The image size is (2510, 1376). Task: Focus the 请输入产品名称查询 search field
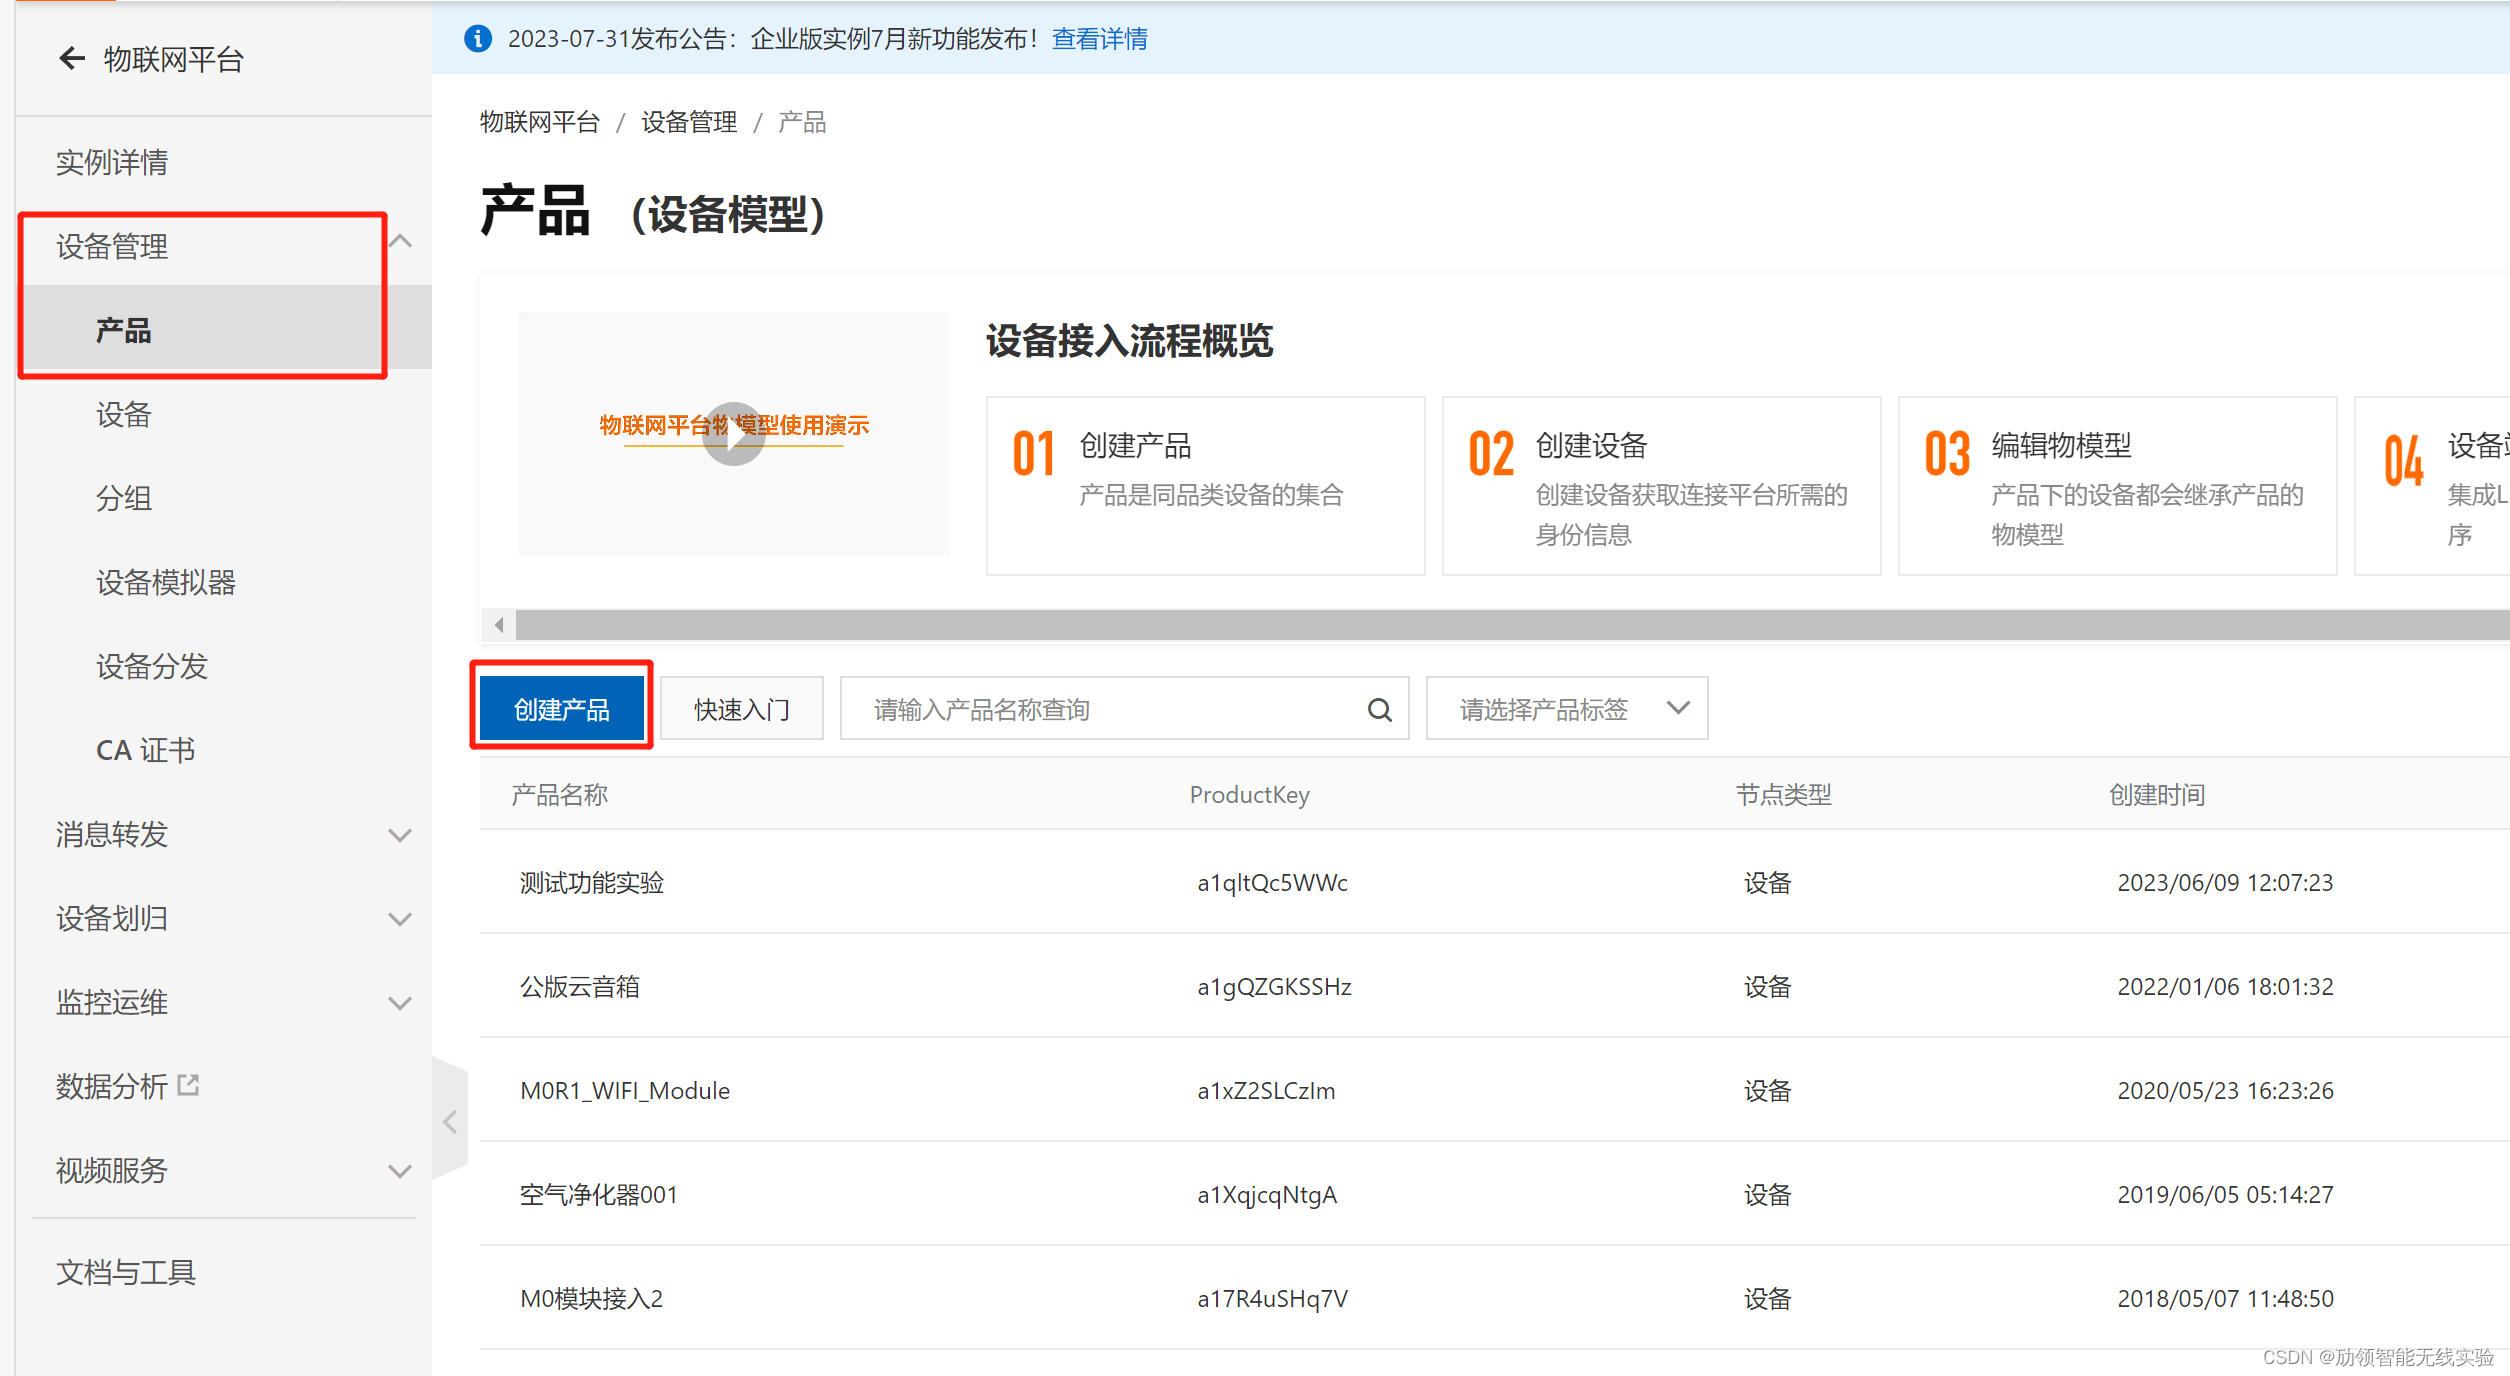(1100, 710)
